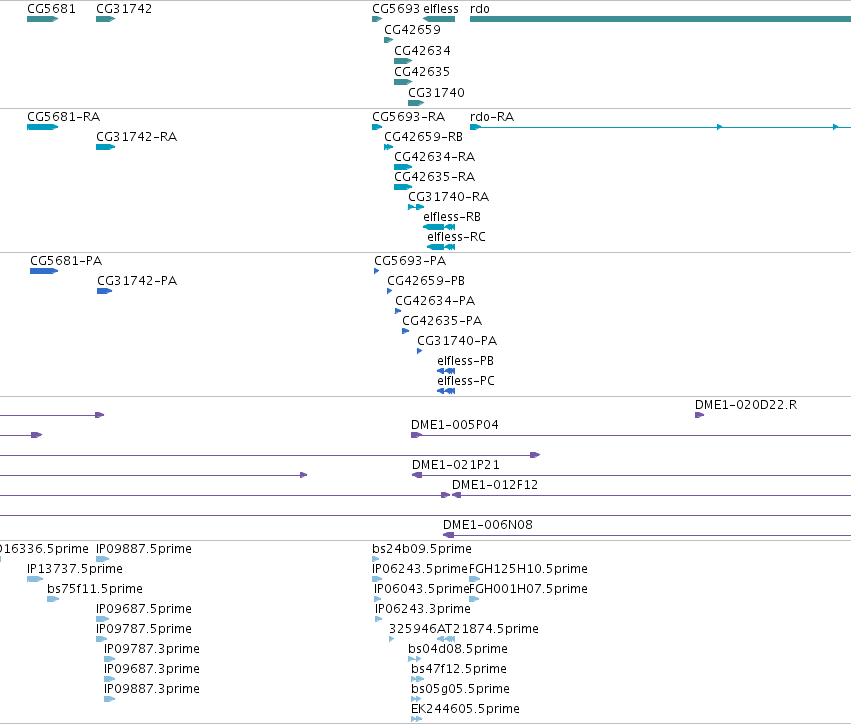
Task: Click the IP09687.5prime EST label
Action: pyautogui.click(x=144, y=609)
